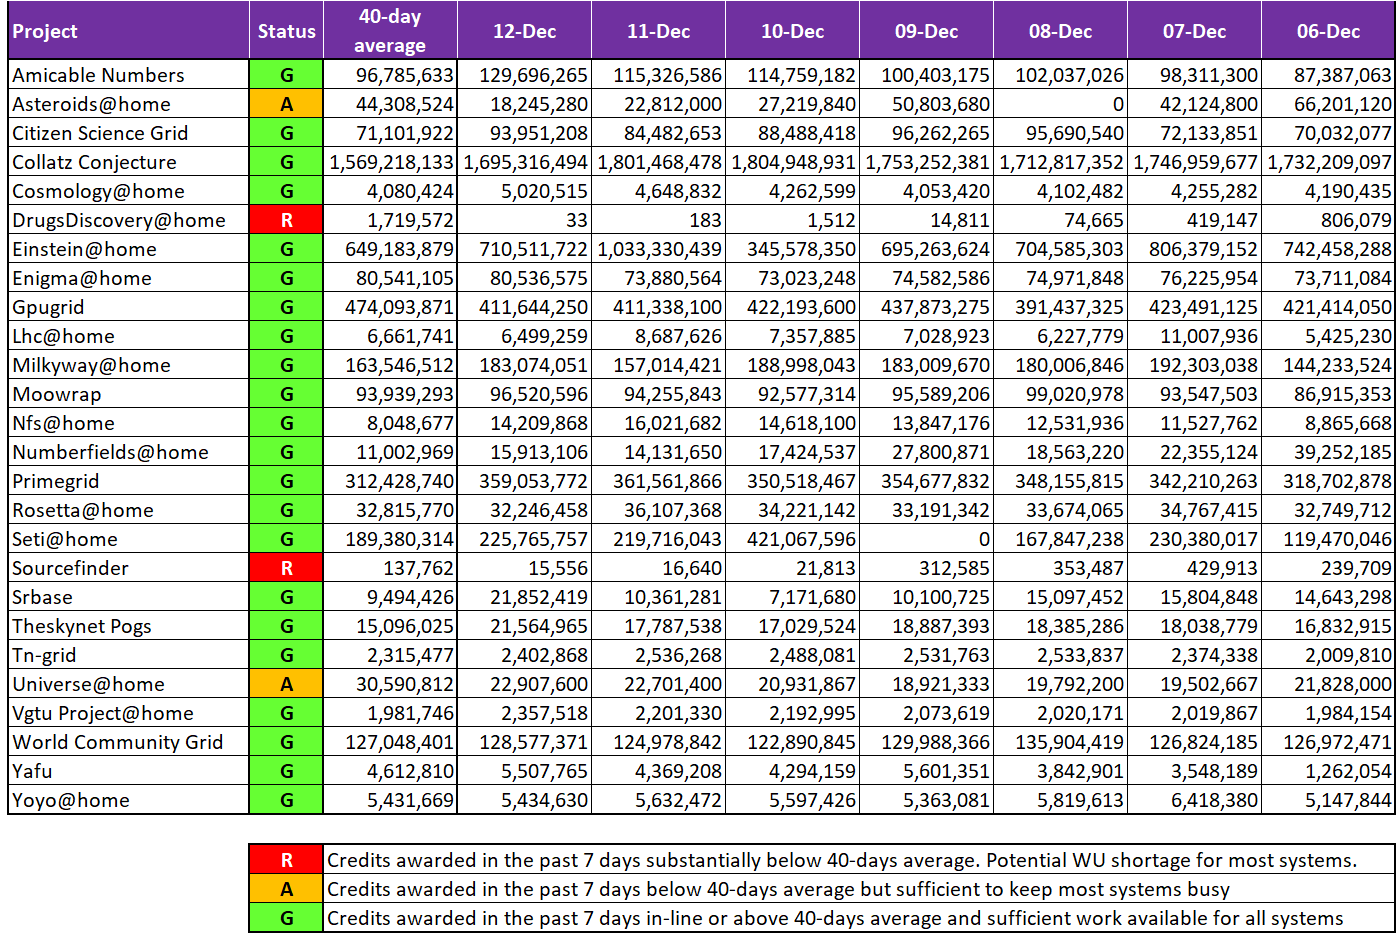Viewport: 1396px width, 933px height.
Task: Select the Amicable Numbers project cell
Action: click(129, 75)
